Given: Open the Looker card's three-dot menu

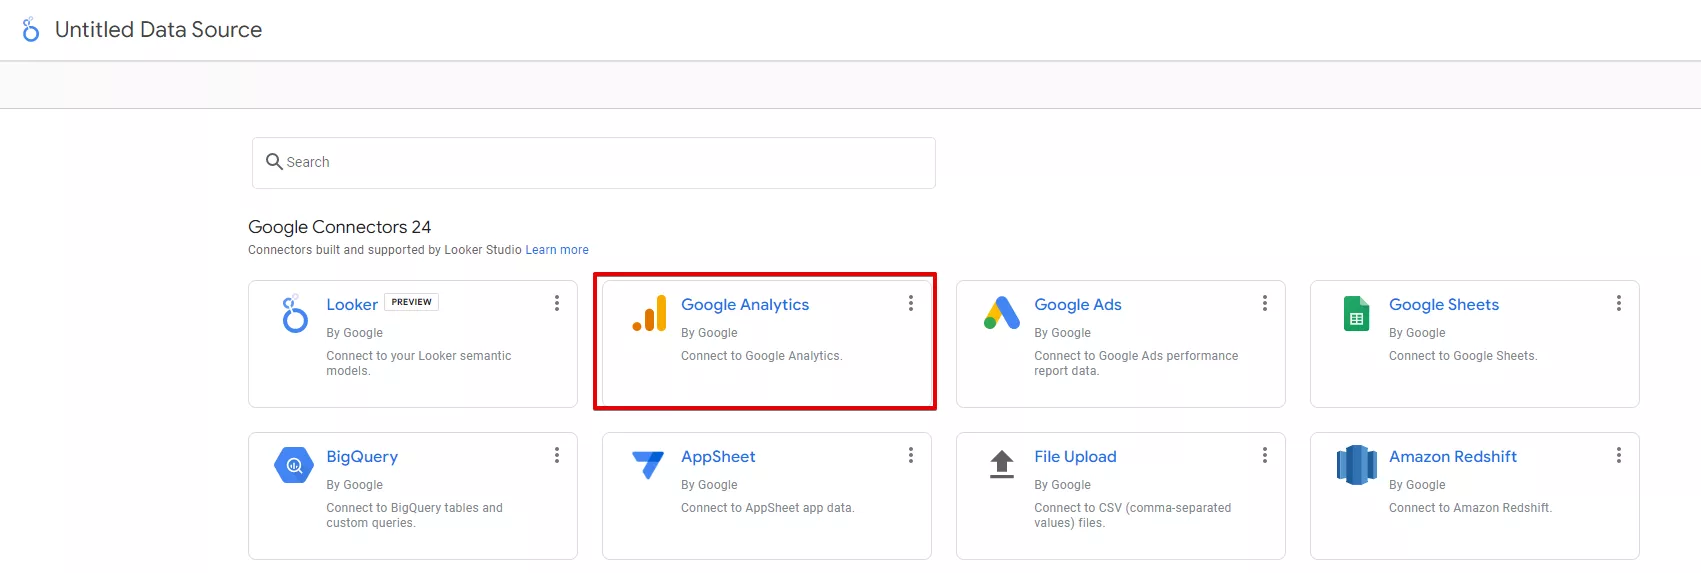Looking at the screenshot, I should 557,303.
